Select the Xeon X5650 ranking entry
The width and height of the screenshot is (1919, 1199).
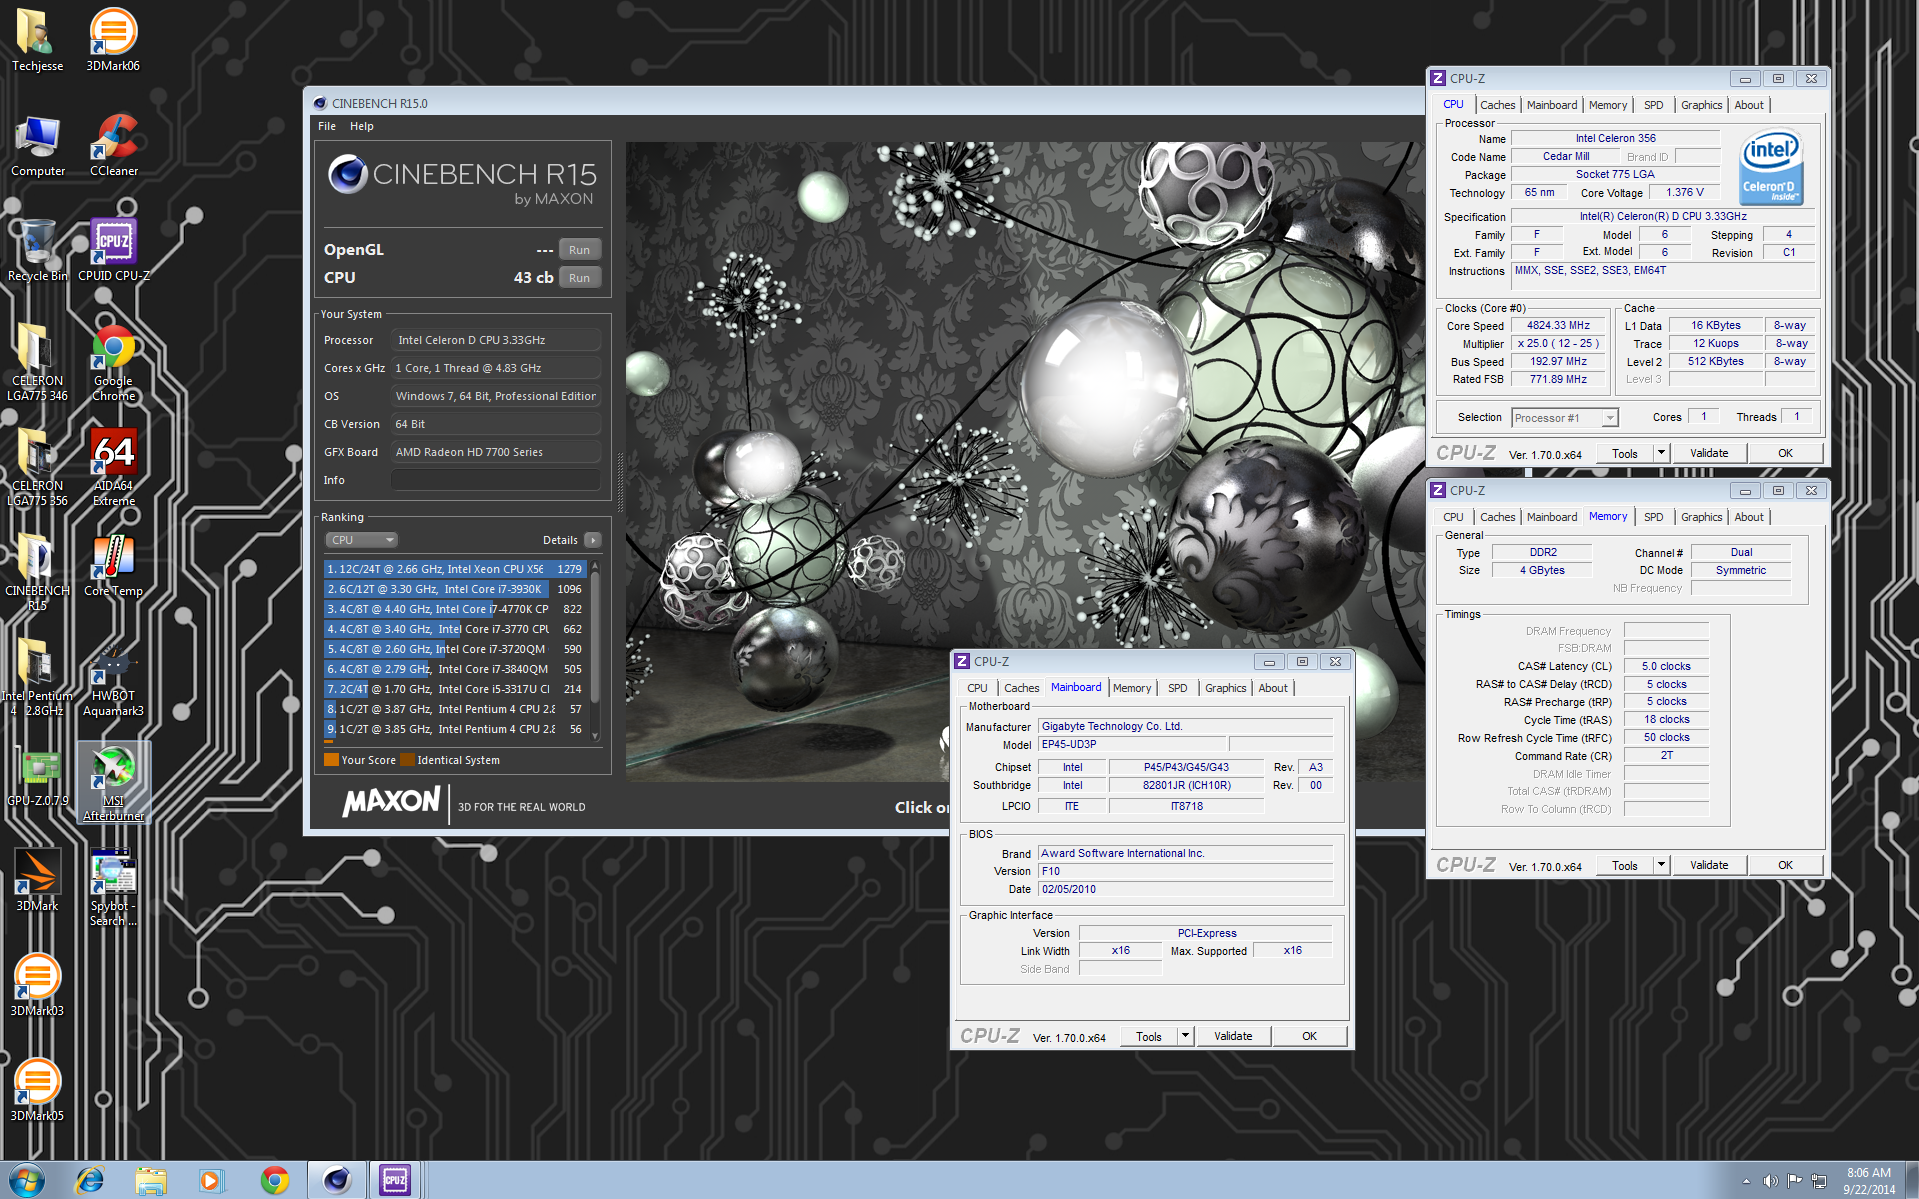click(455, 569)
